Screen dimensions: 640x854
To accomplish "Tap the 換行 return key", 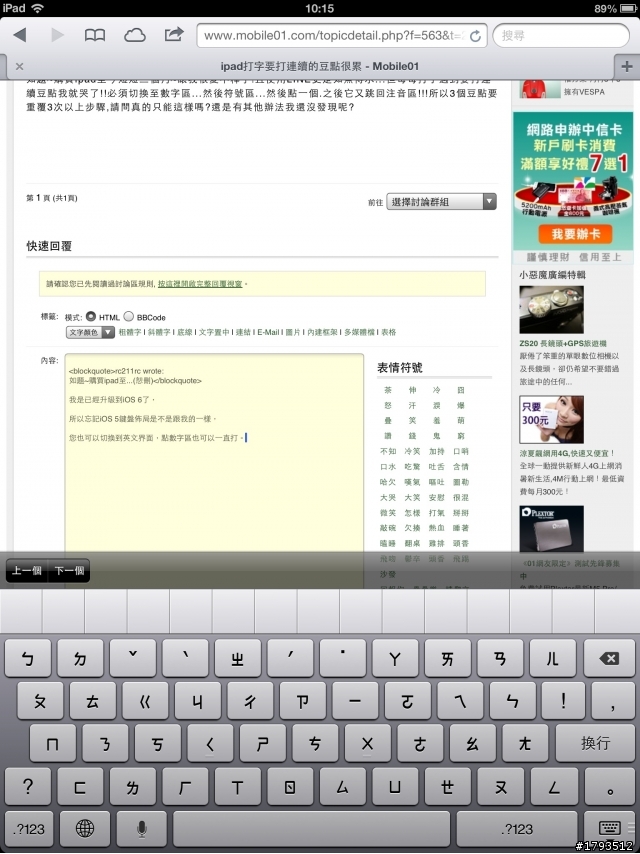I will click(595, 743).
